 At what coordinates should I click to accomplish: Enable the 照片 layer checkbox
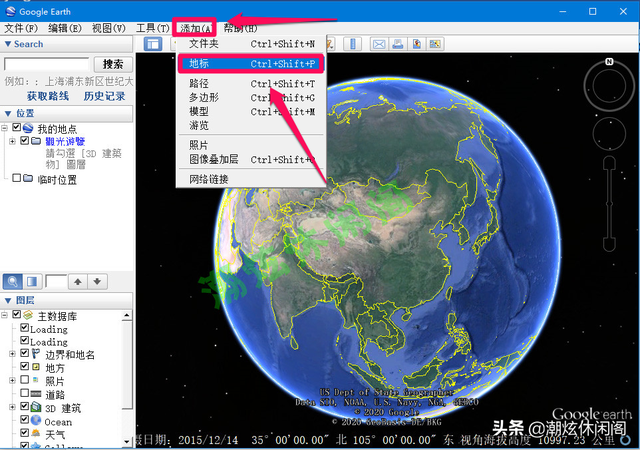click(x=24, y=379)
